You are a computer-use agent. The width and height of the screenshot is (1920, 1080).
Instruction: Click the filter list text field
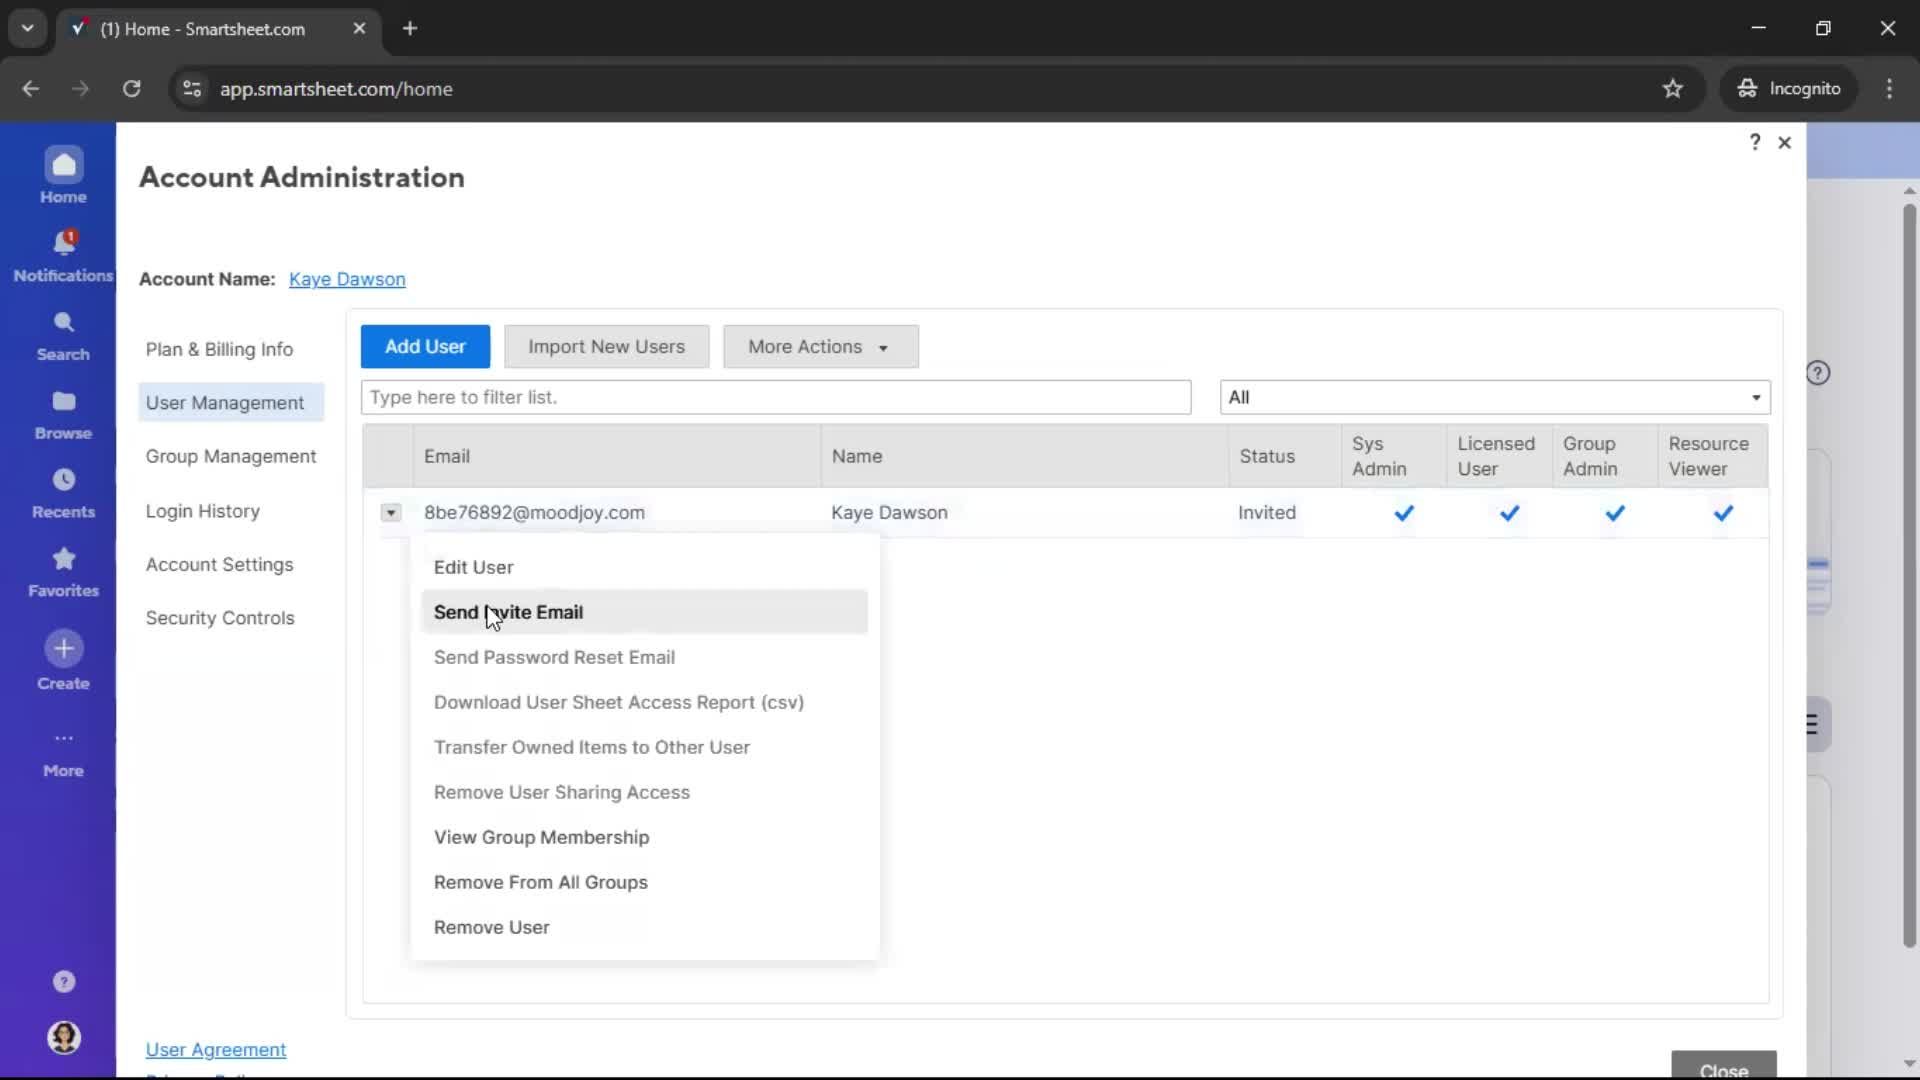[x=775, y=397]
